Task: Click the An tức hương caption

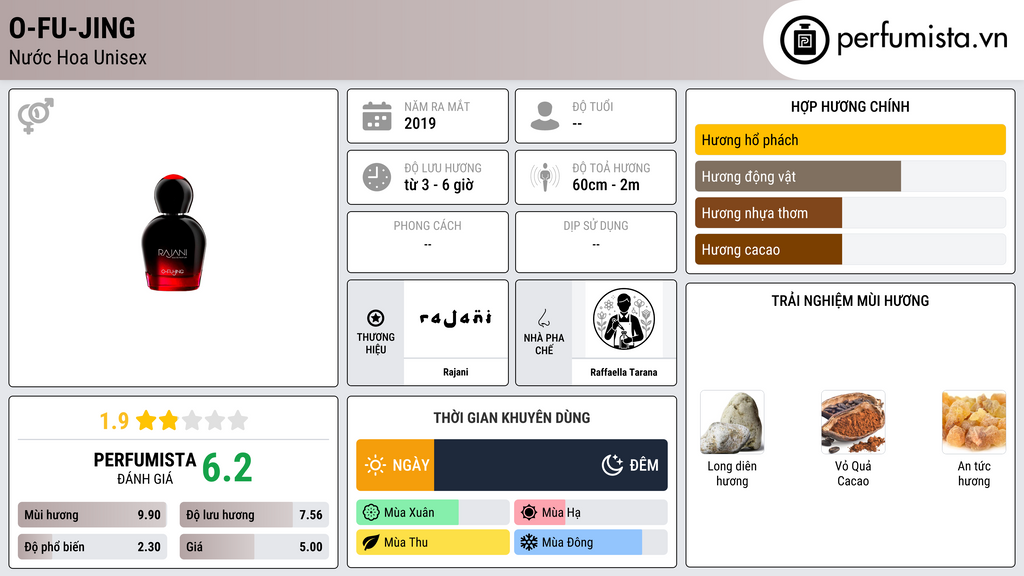Action: 974,473
